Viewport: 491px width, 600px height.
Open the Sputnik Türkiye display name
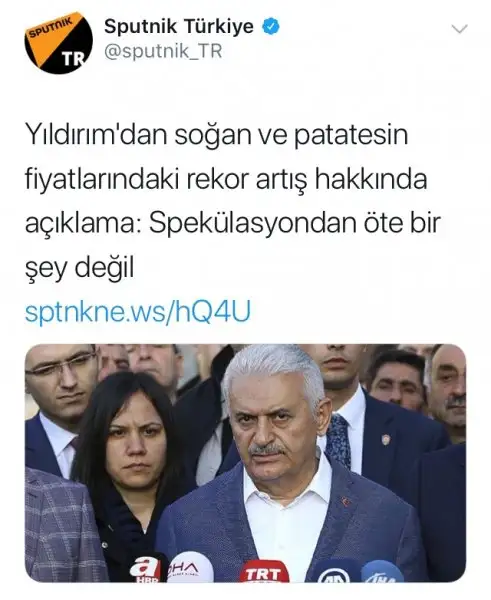tap(179, 27)
